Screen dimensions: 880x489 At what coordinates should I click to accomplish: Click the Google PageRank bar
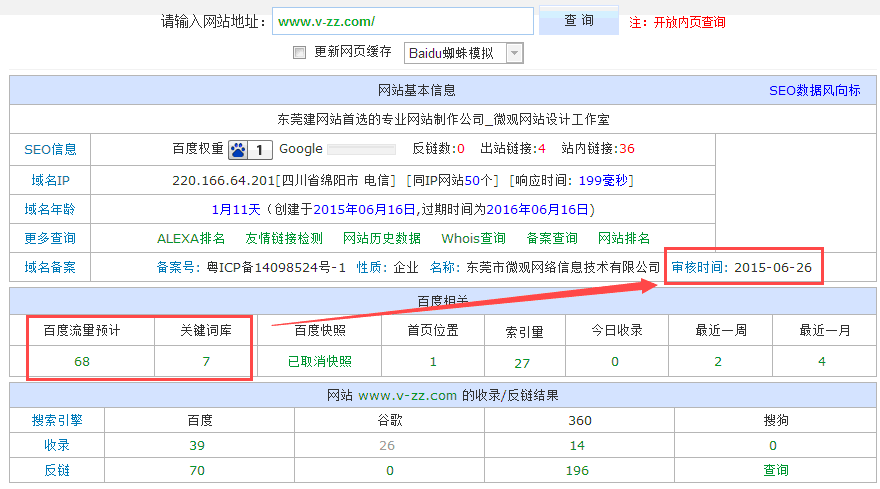[x=361, y=149]
